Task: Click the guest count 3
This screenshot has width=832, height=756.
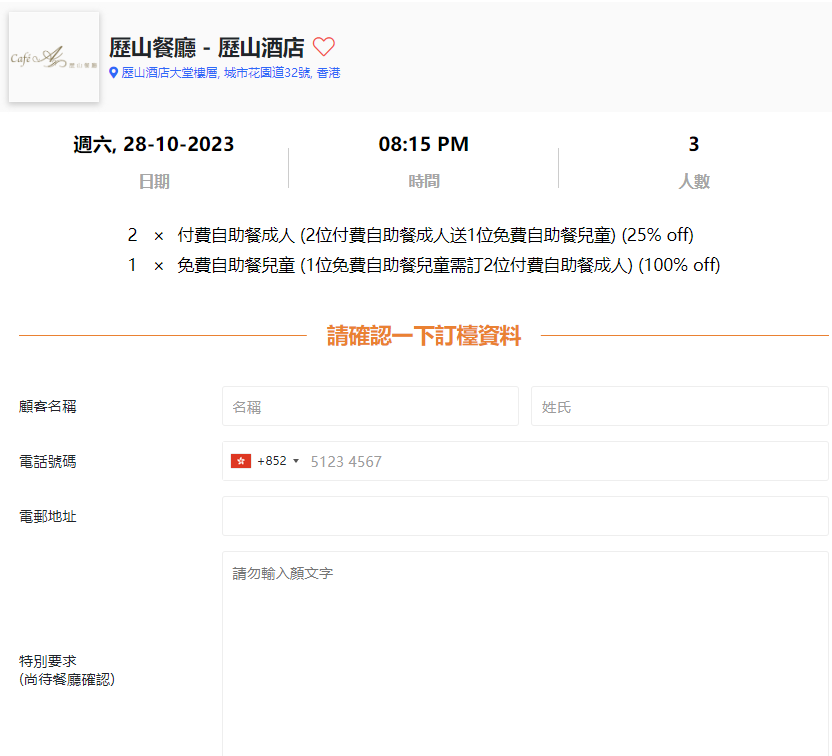Action: (x=694, y=144)
